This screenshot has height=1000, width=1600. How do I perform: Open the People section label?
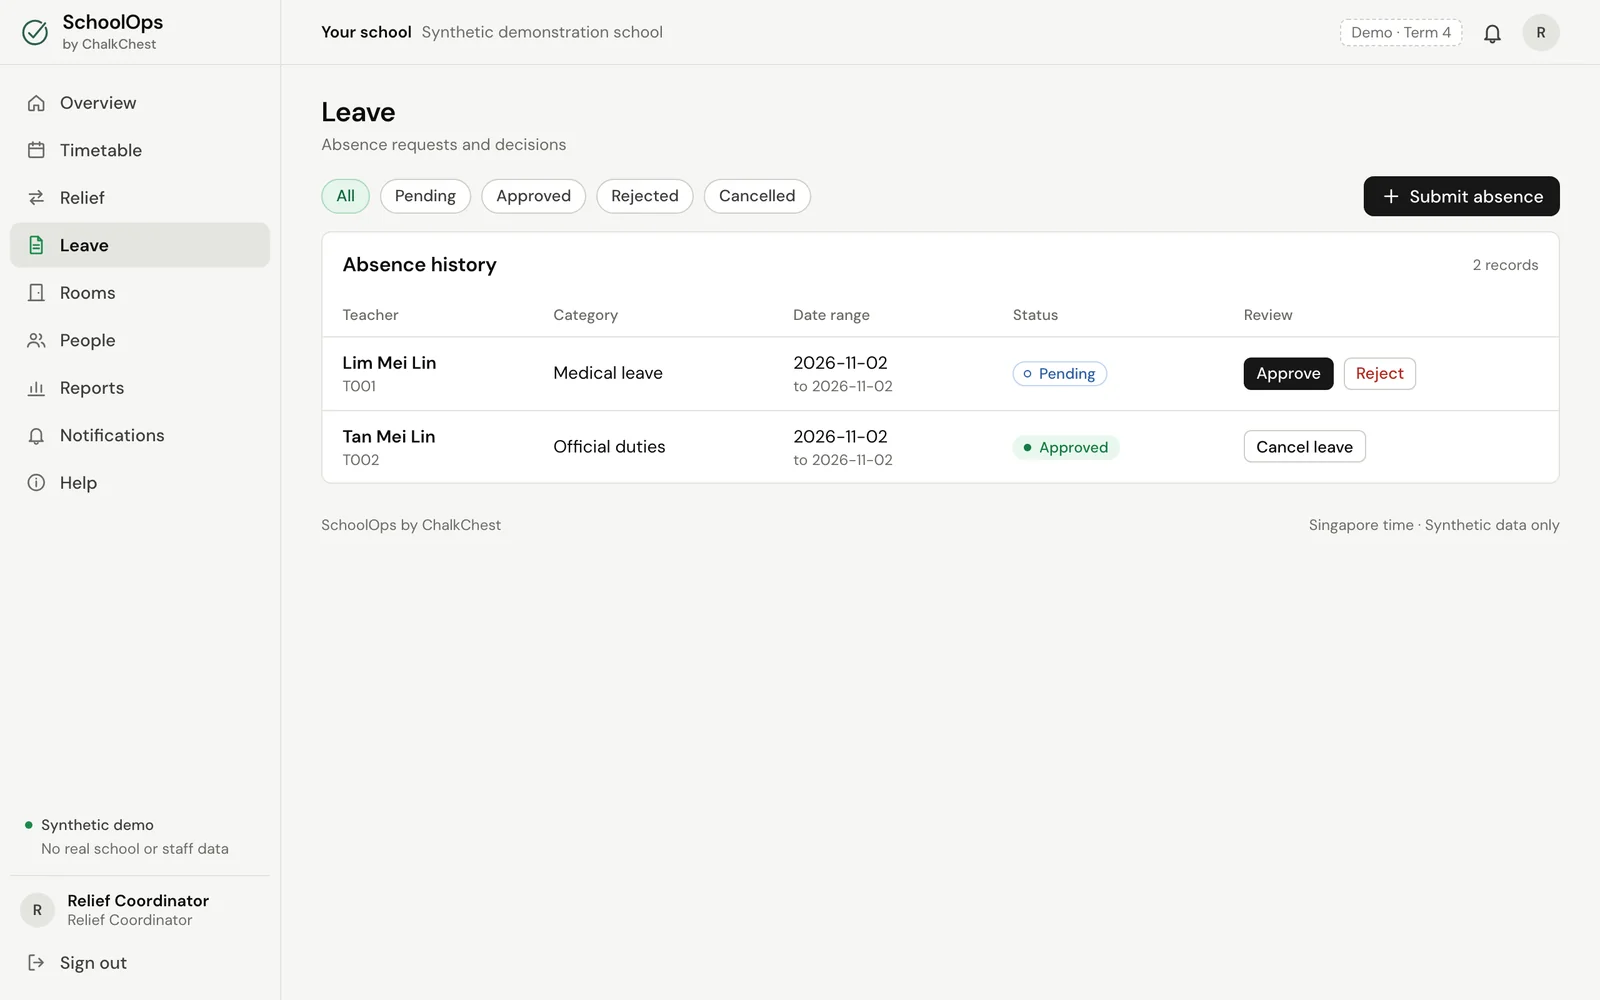(x=88, y=340)
